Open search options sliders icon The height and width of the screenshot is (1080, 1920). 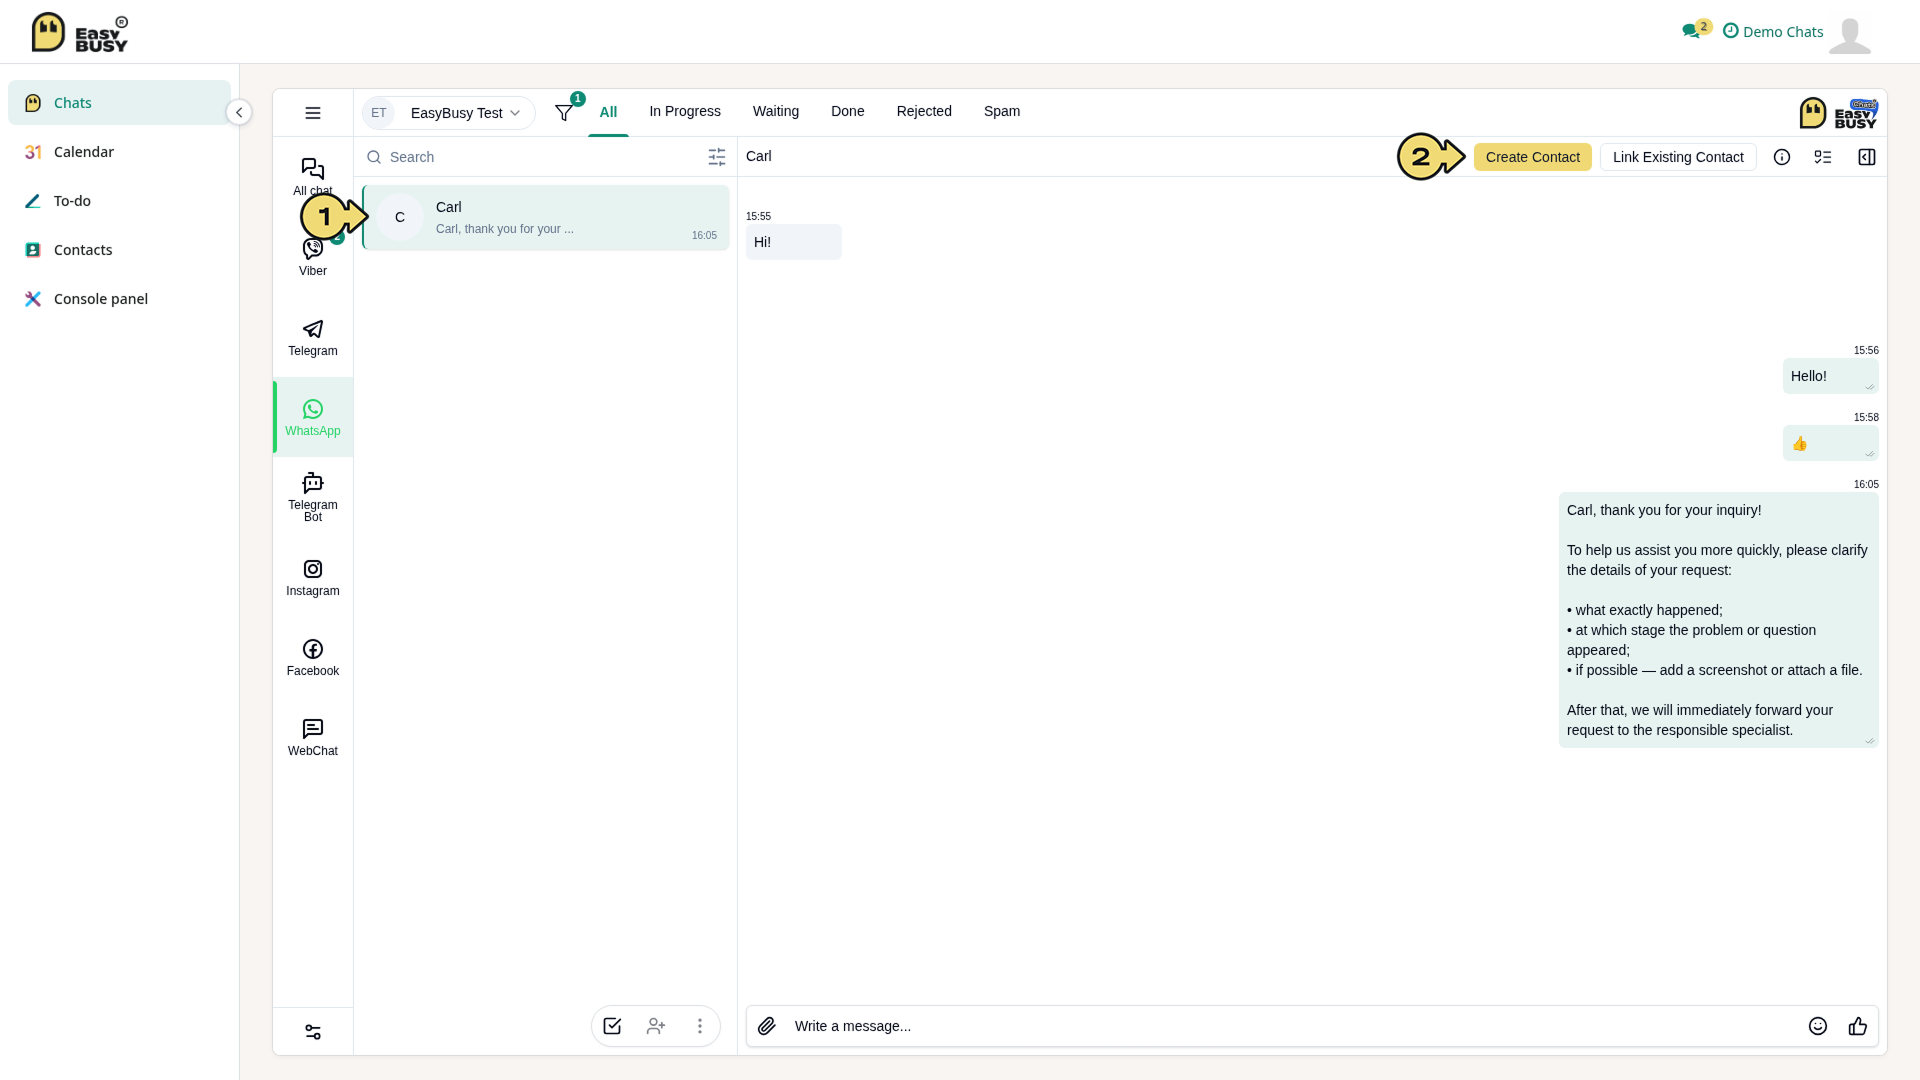click(717, 157)
